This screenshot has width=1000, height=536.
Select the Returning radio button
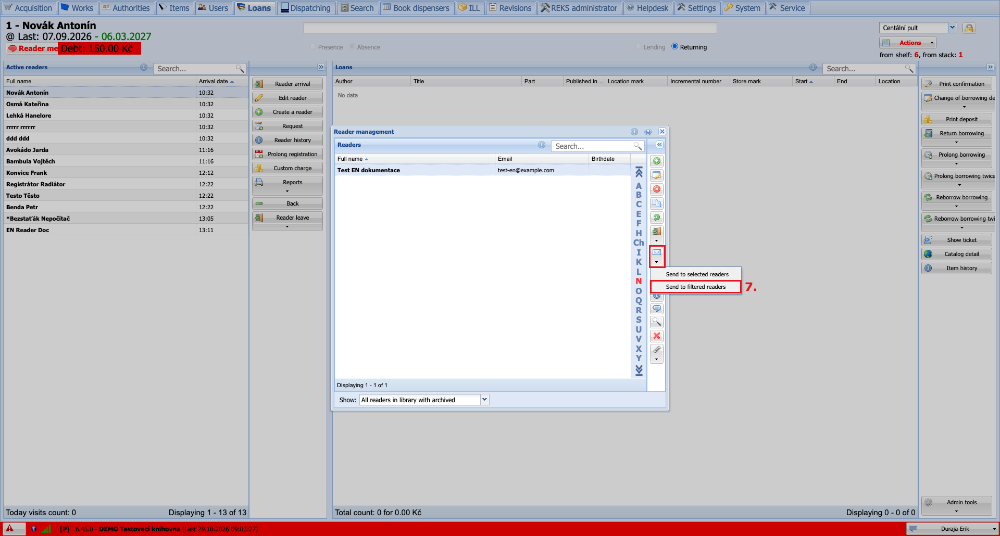674,47
